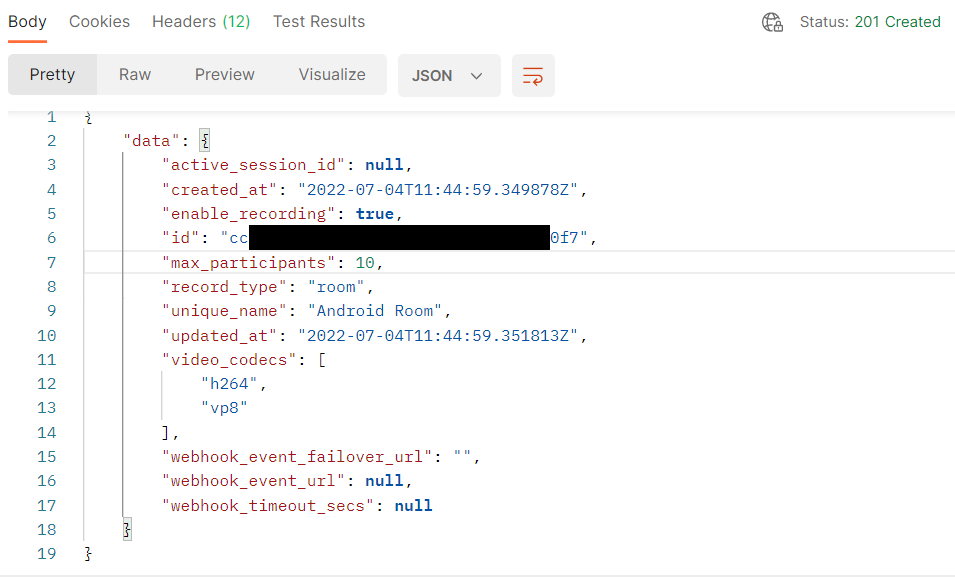Switch to Visualize view mode
Image resolution: width=955 pixels, height=577 pixels.
[332, 74]
